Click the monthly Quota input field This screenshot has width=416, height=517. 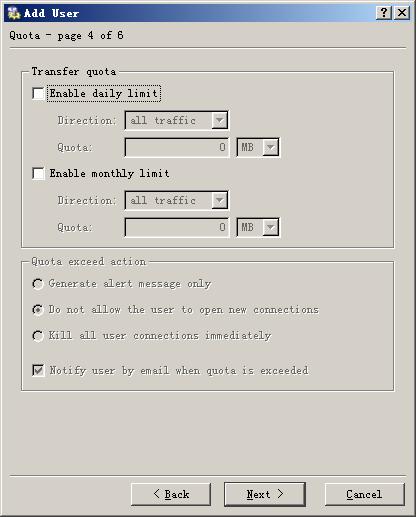coord(177,227)
